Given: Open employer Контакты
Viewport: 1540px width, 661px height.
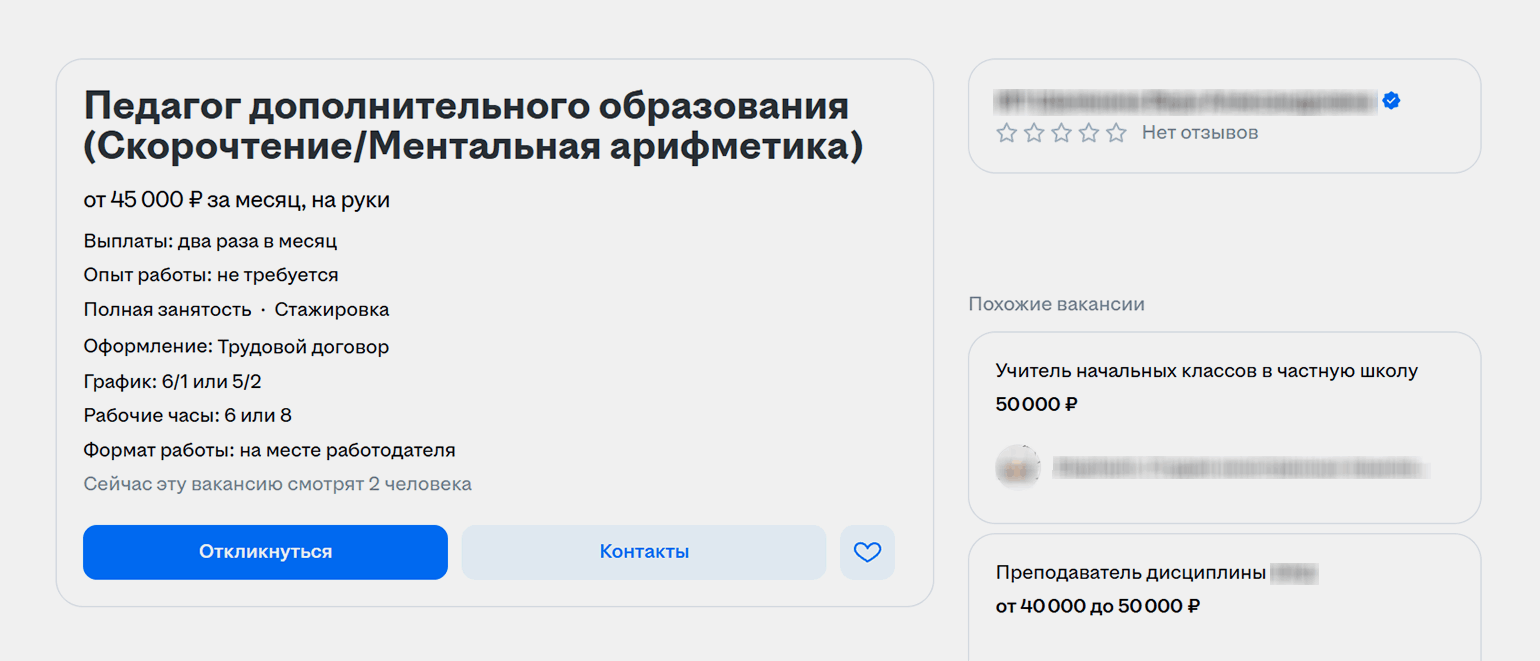Looking at the screenshot, I should coord(643,552).
